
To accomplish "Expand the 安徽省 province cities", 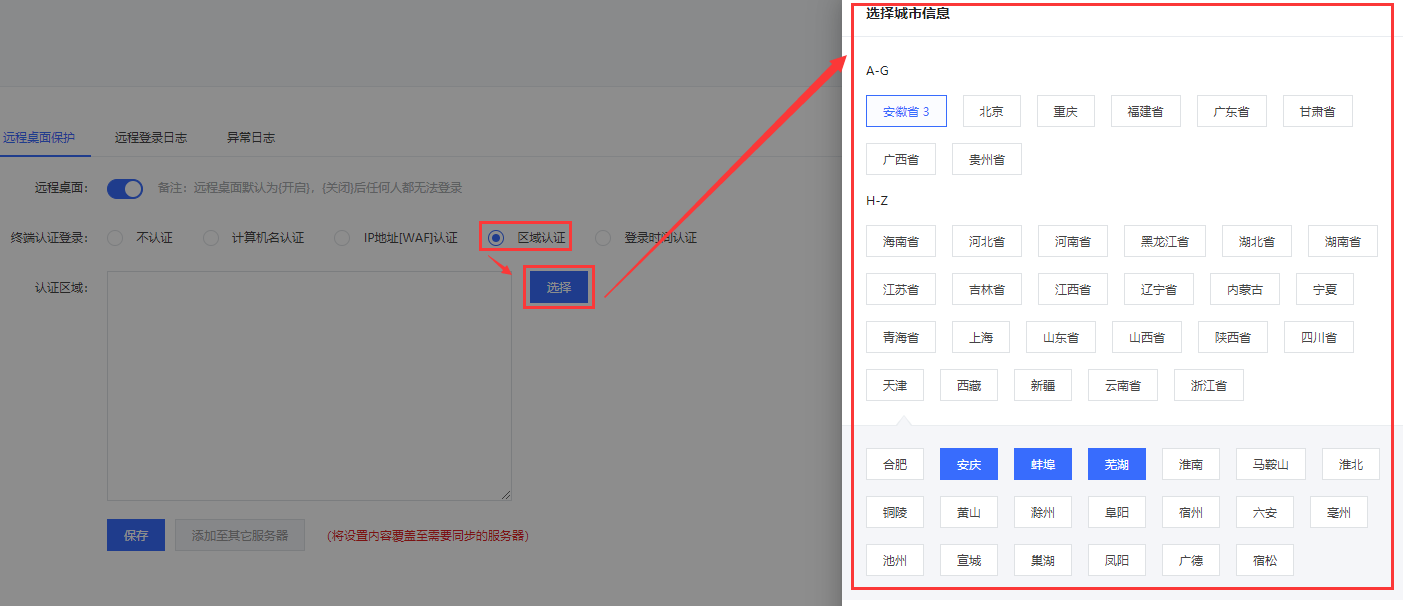I will [x=906, y=111].
